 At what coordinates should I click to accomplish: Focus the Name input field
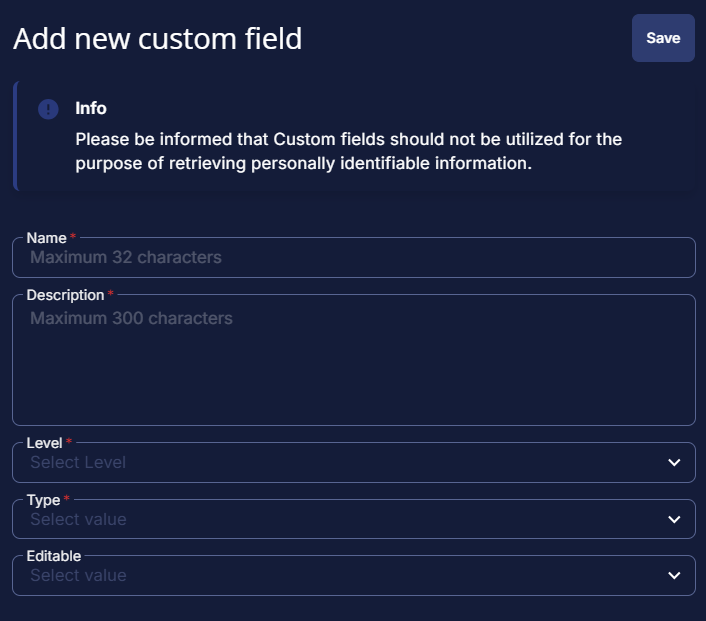click(x=353, y=257)
